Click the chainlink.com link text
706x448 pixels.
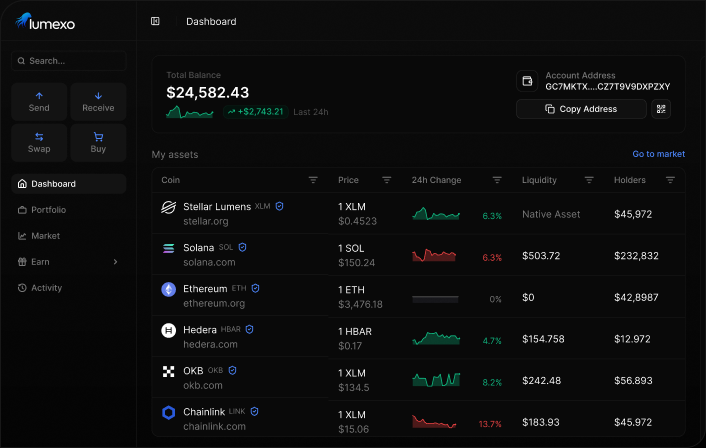click(x=214, y=426)
